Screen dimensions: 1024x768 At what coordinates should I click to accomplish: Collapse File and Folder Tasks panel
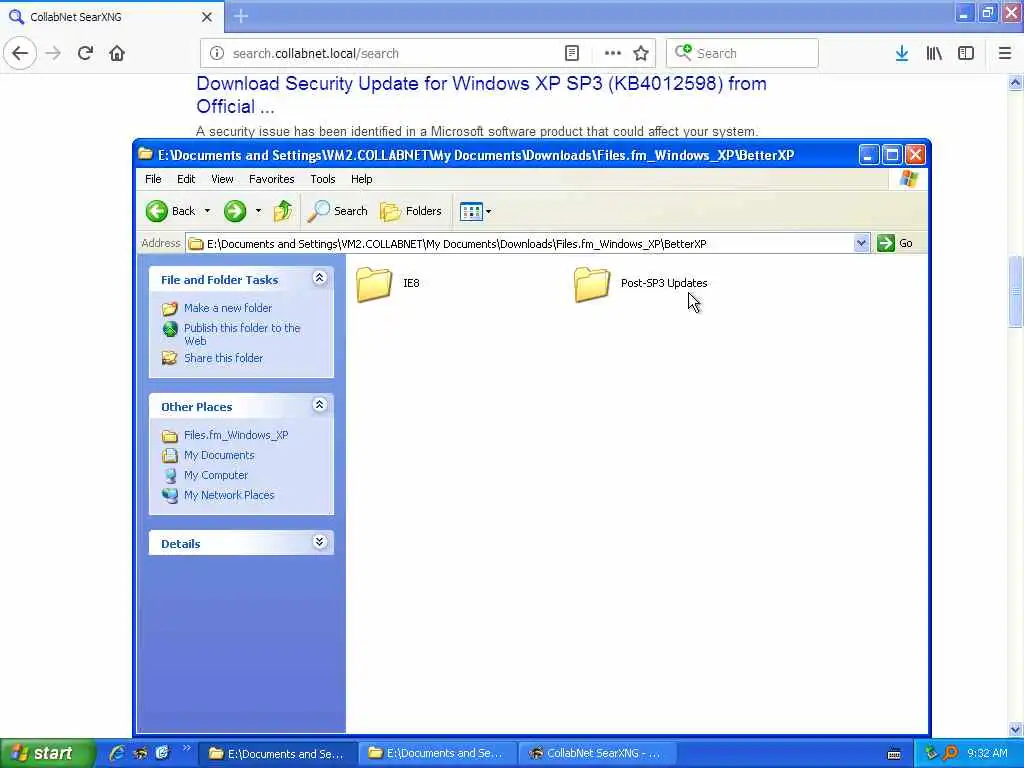tap(319, 278)
